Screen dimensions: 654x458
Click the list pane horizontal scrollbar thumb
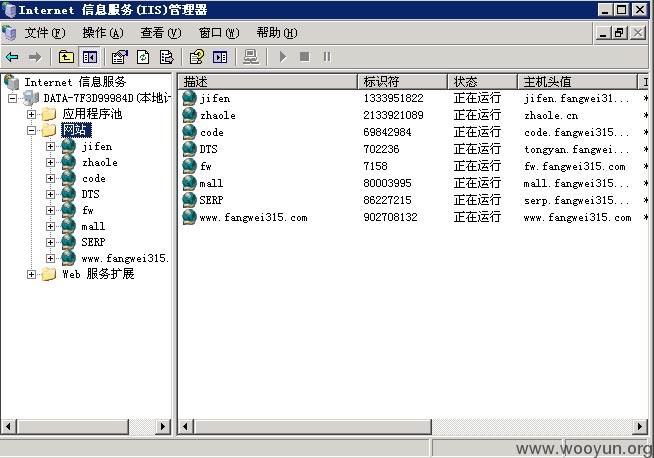pyautogui.click(x=312, y=427)
